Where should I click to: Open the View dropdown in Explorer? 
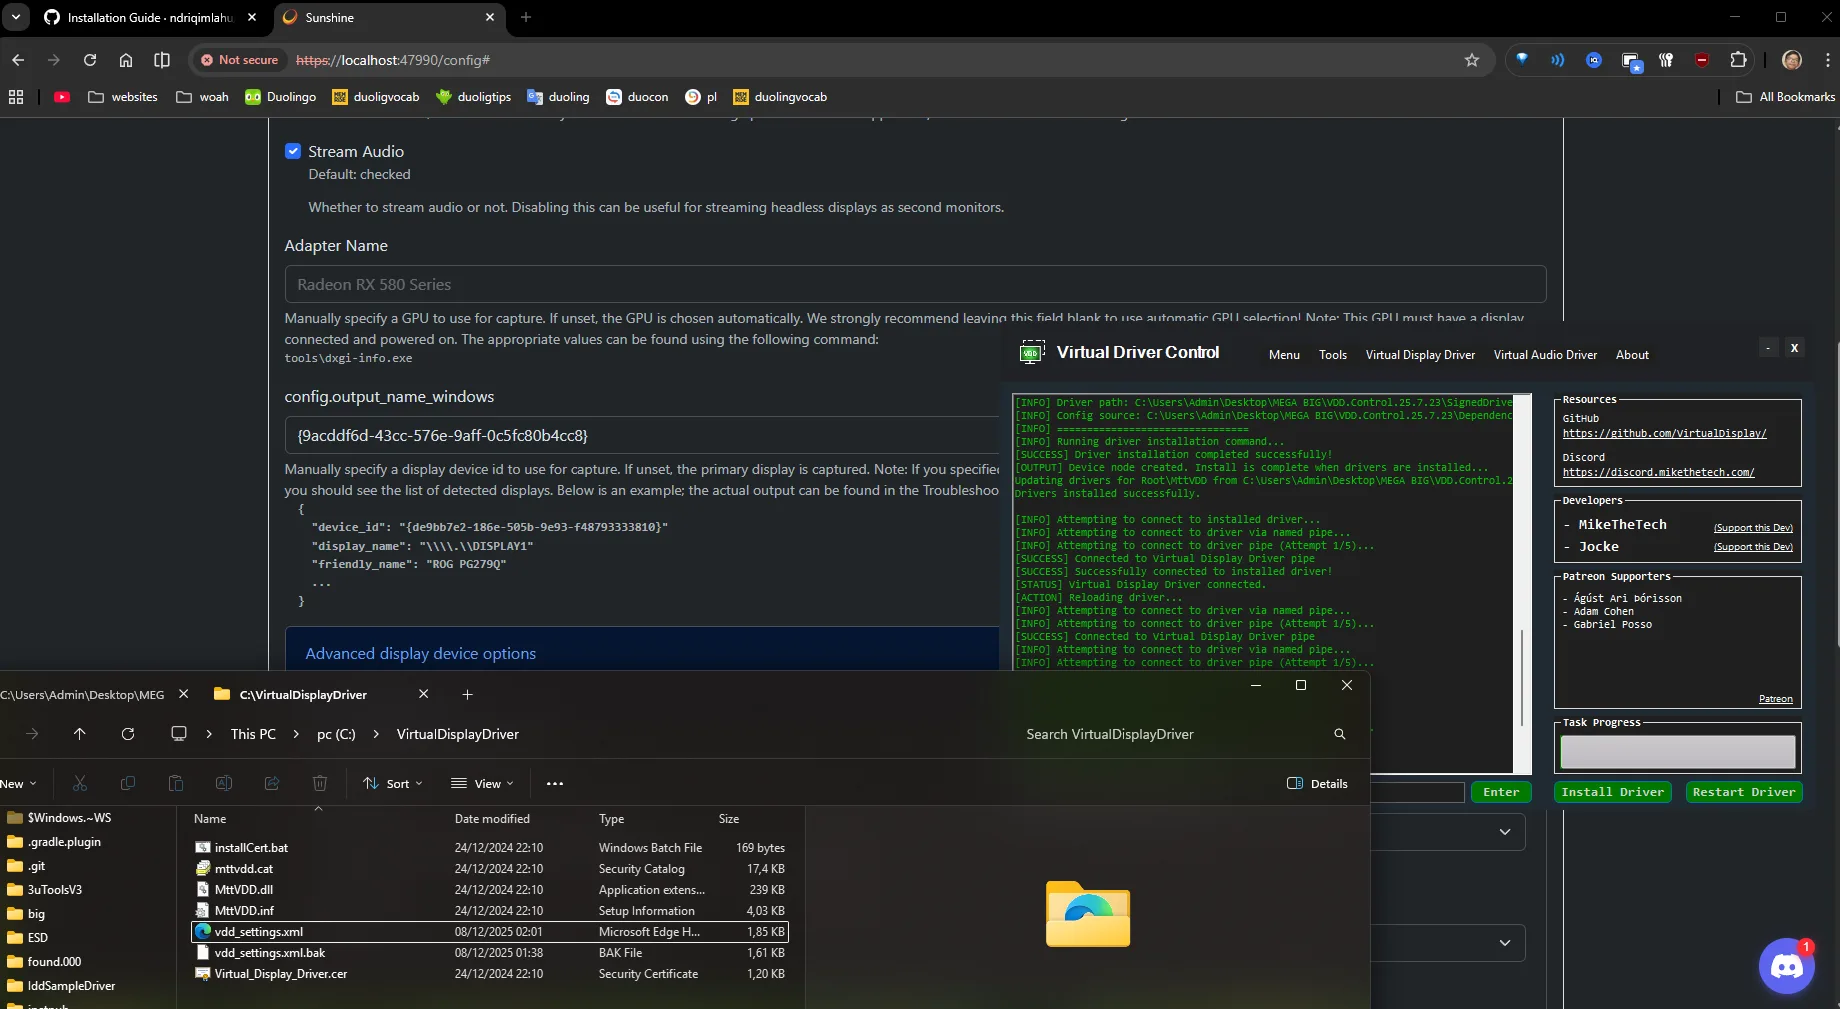[x=482, y=783]
